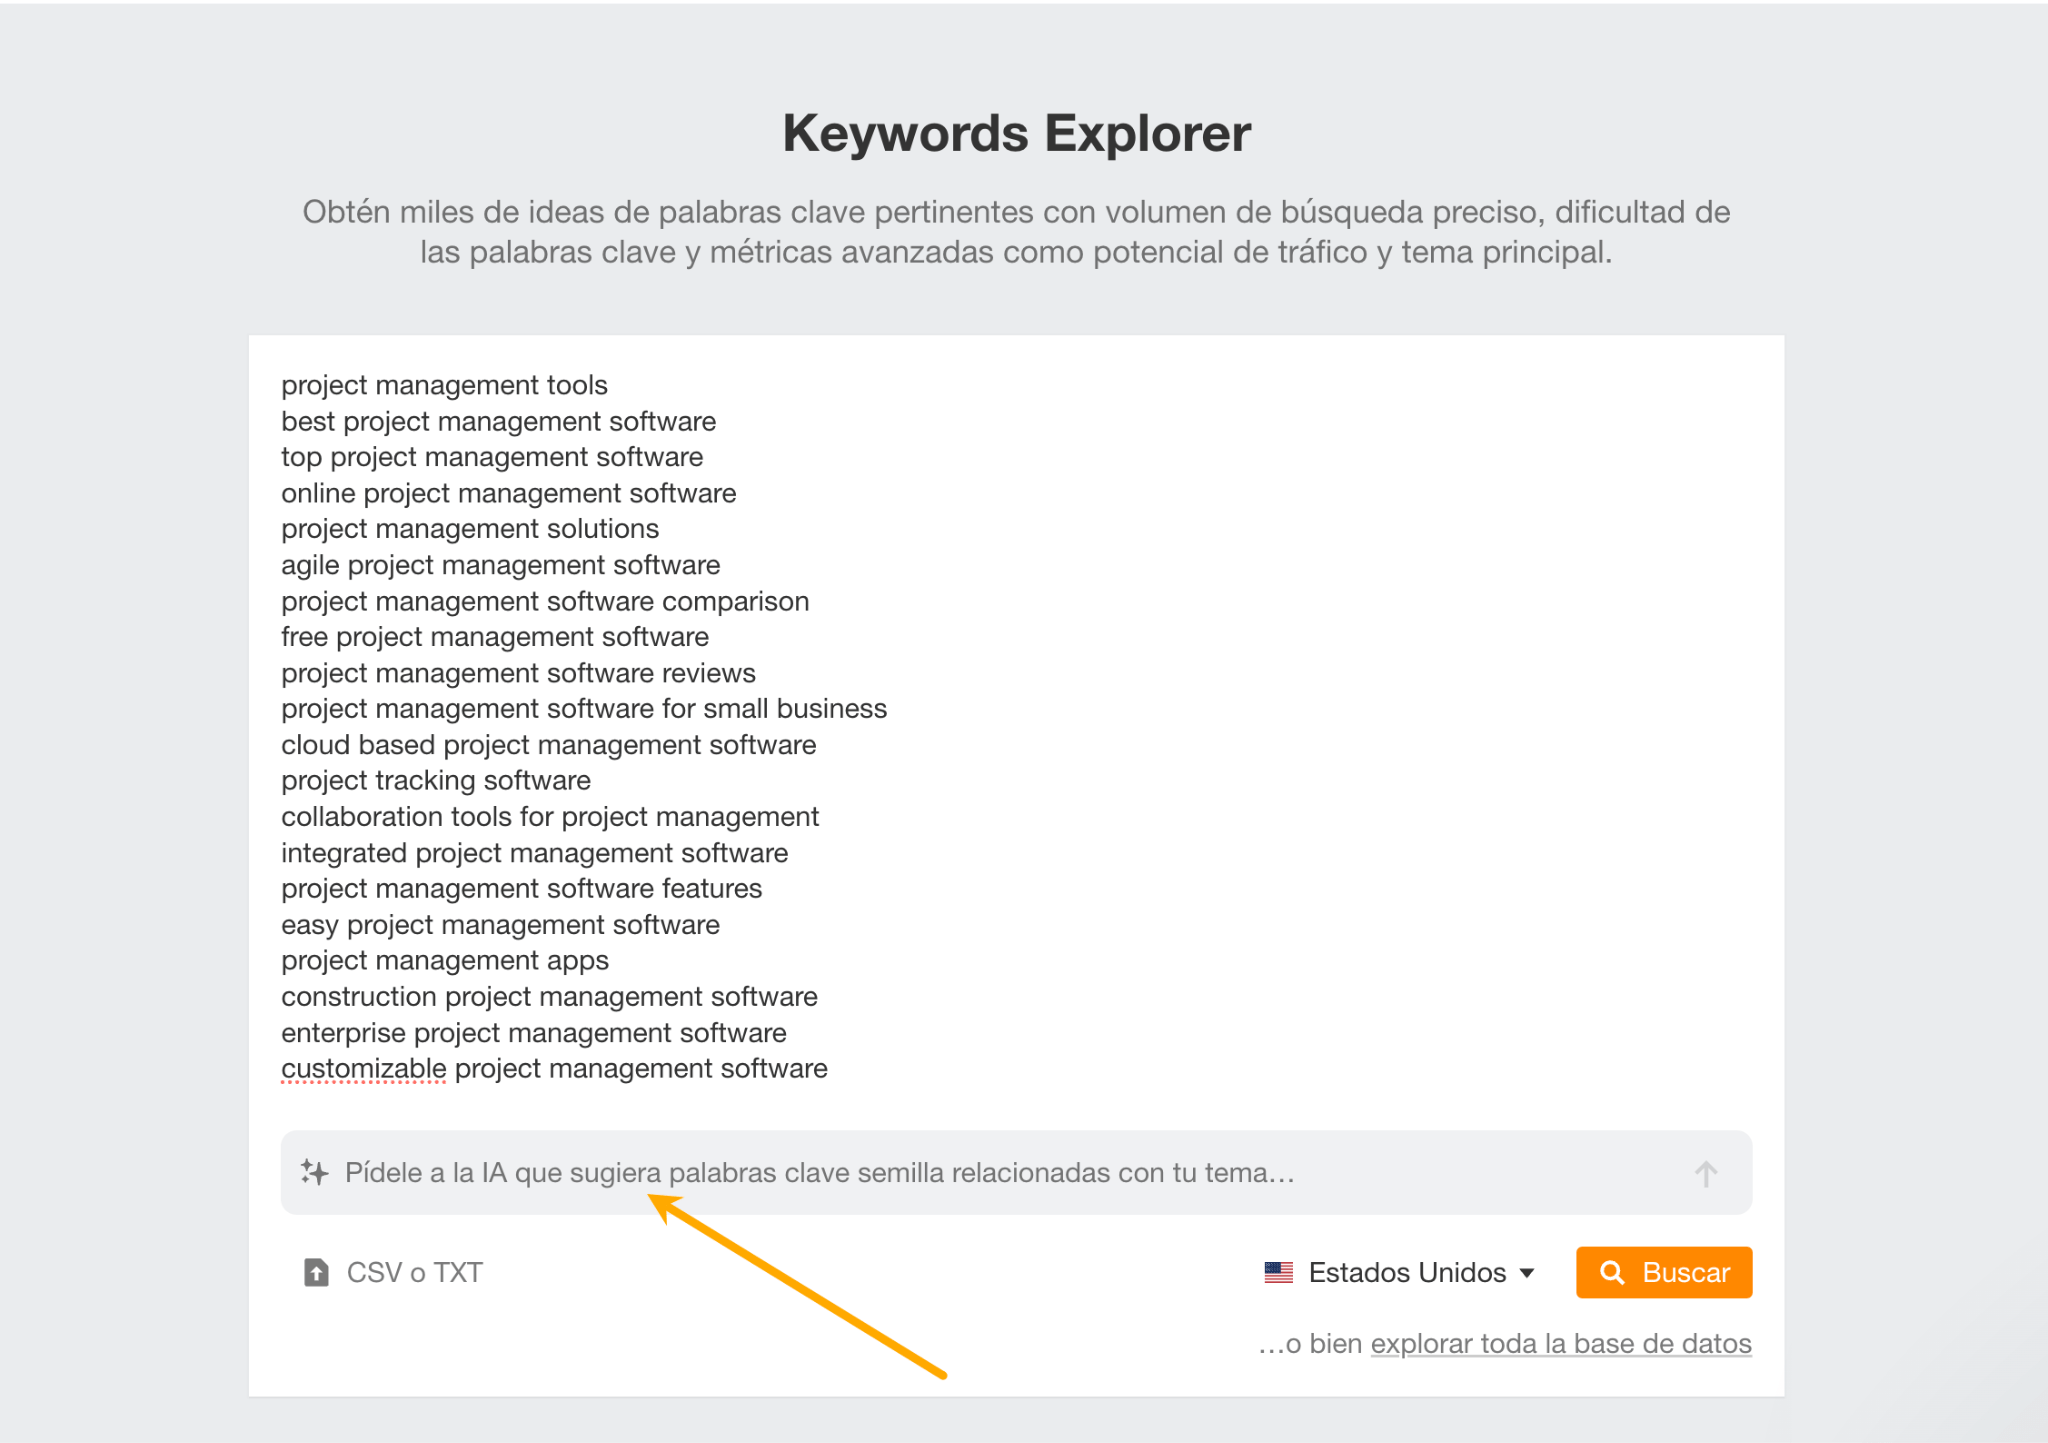Open the explorar toda la base de datos link
The width and height of the screenshot is (2048, 1443).
[1560, 1343]
